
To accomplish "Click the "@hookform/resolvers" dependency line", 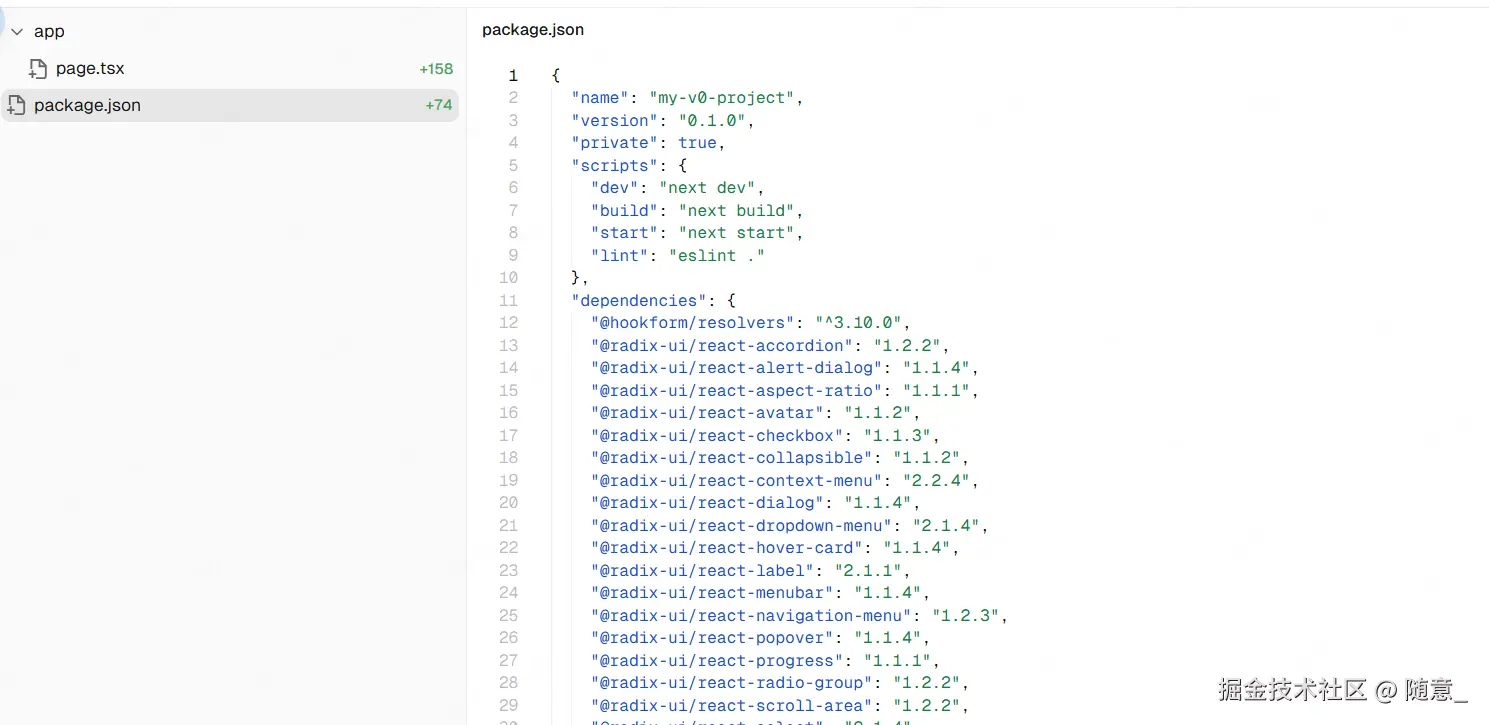I will coord(693,323).
